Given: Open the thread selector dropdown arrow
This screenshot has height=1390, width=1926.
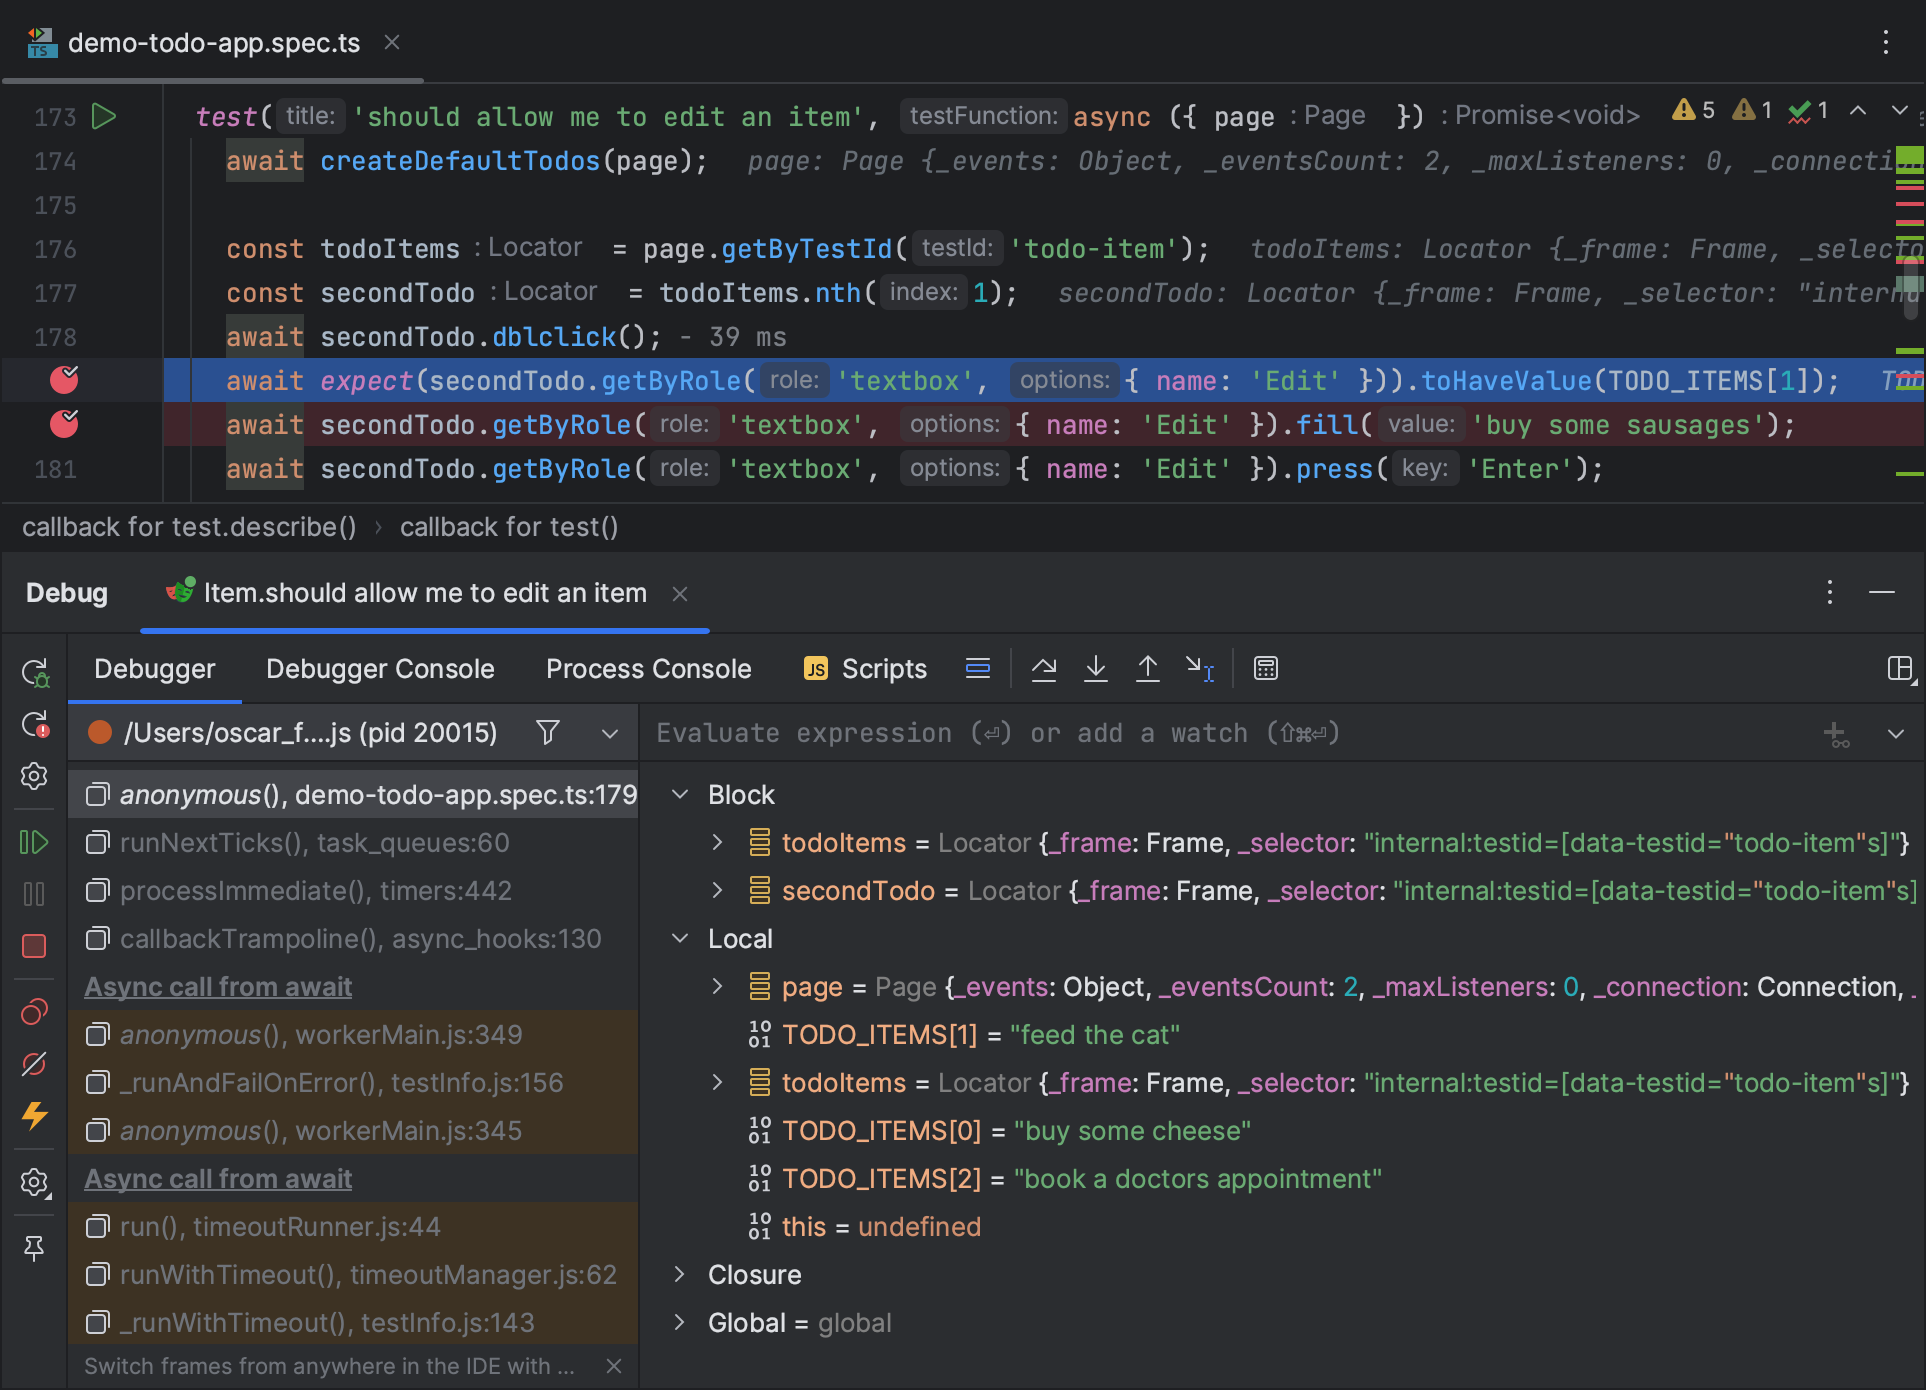Looking at the screenshot, I should [610, 733].
